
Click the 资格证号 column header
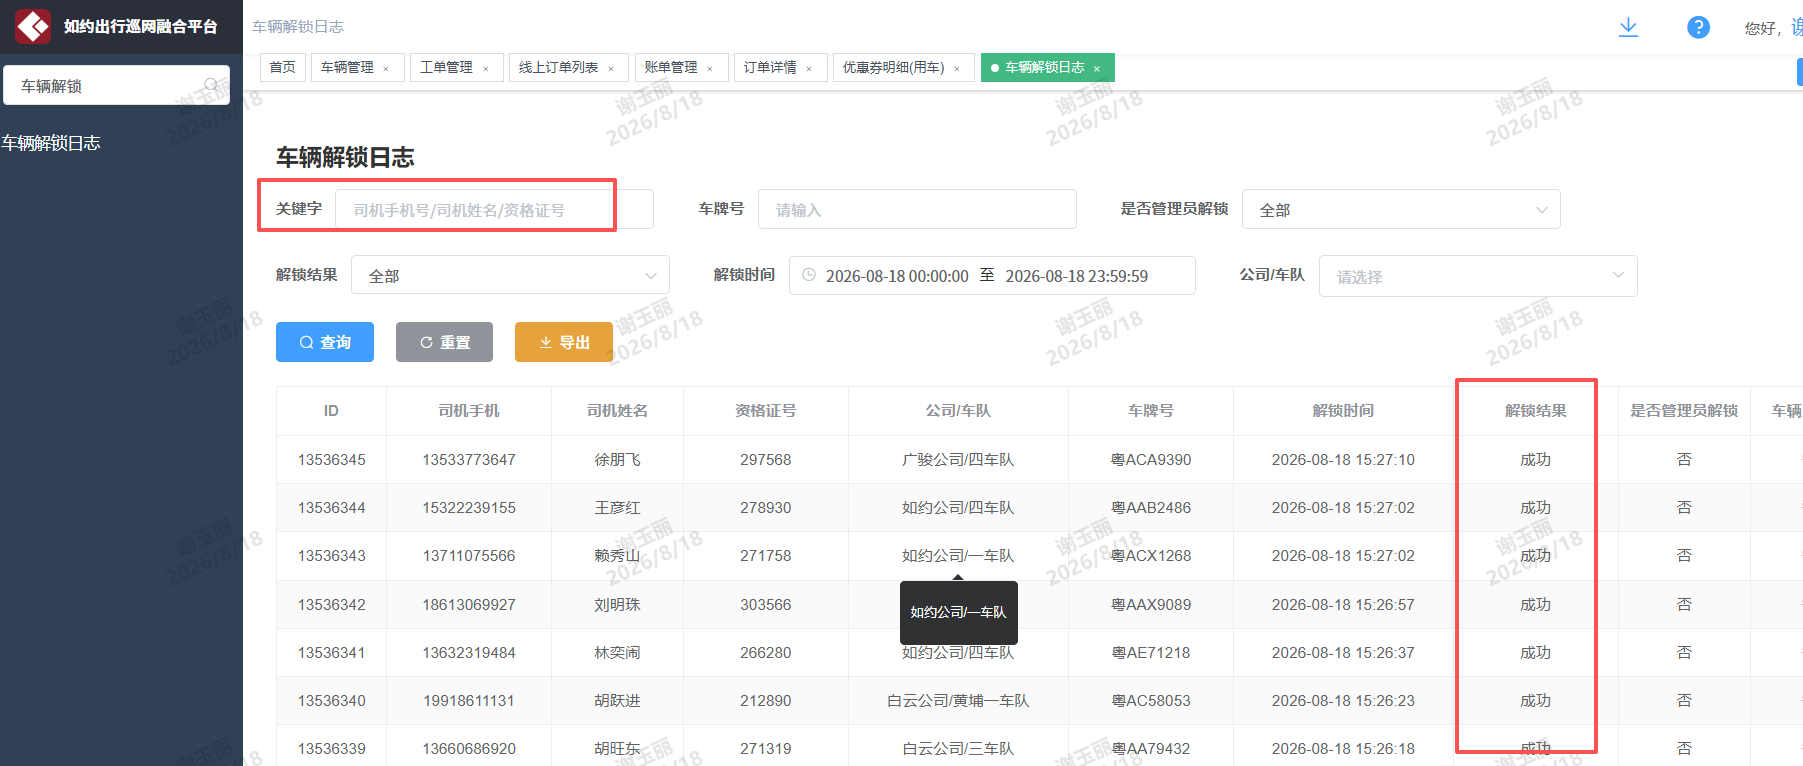point(766,411)
